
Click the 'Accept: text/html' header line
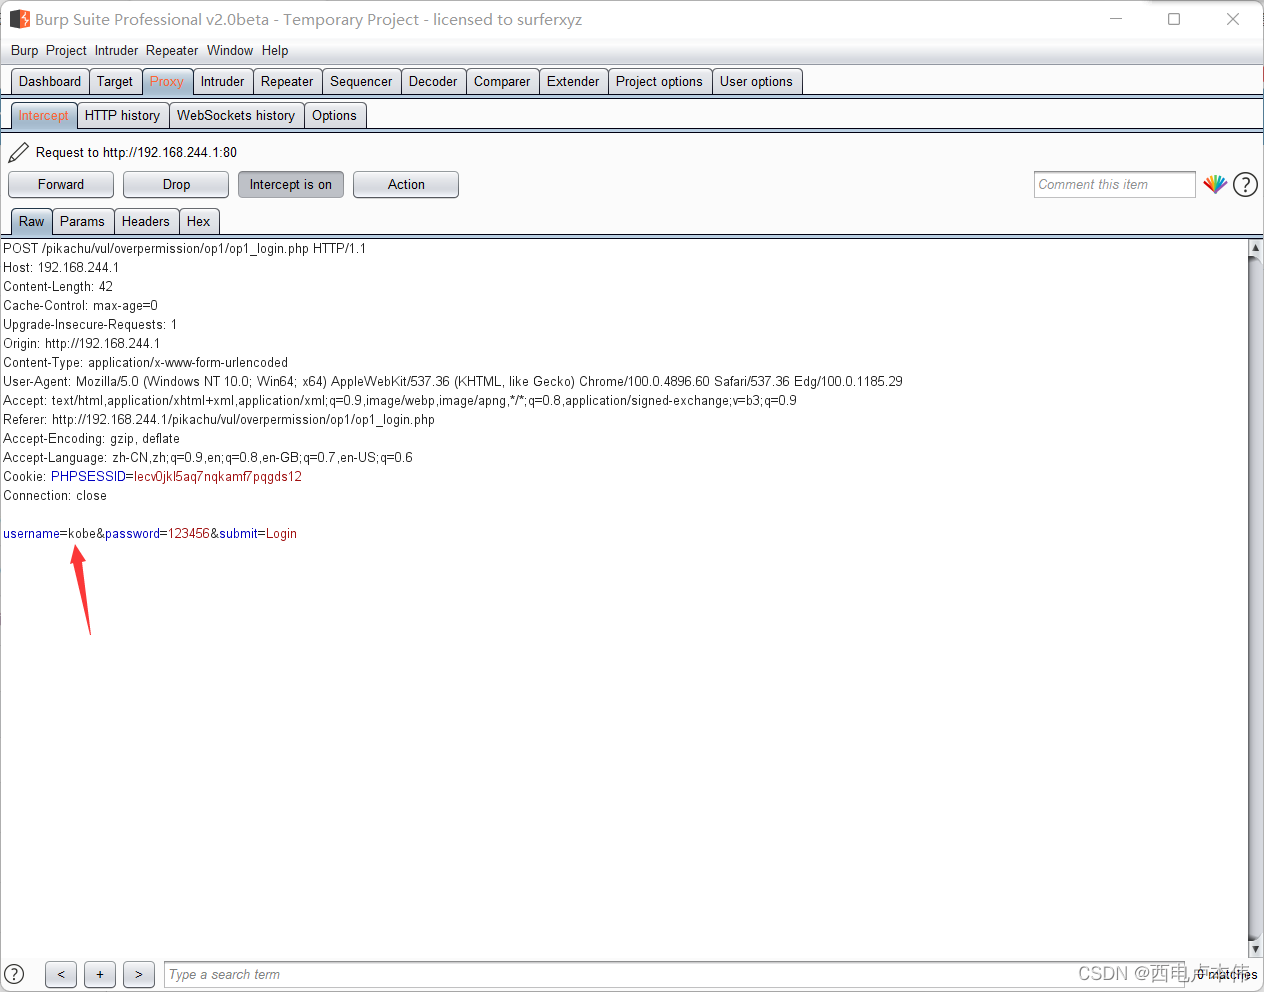[x=400, y=401]
